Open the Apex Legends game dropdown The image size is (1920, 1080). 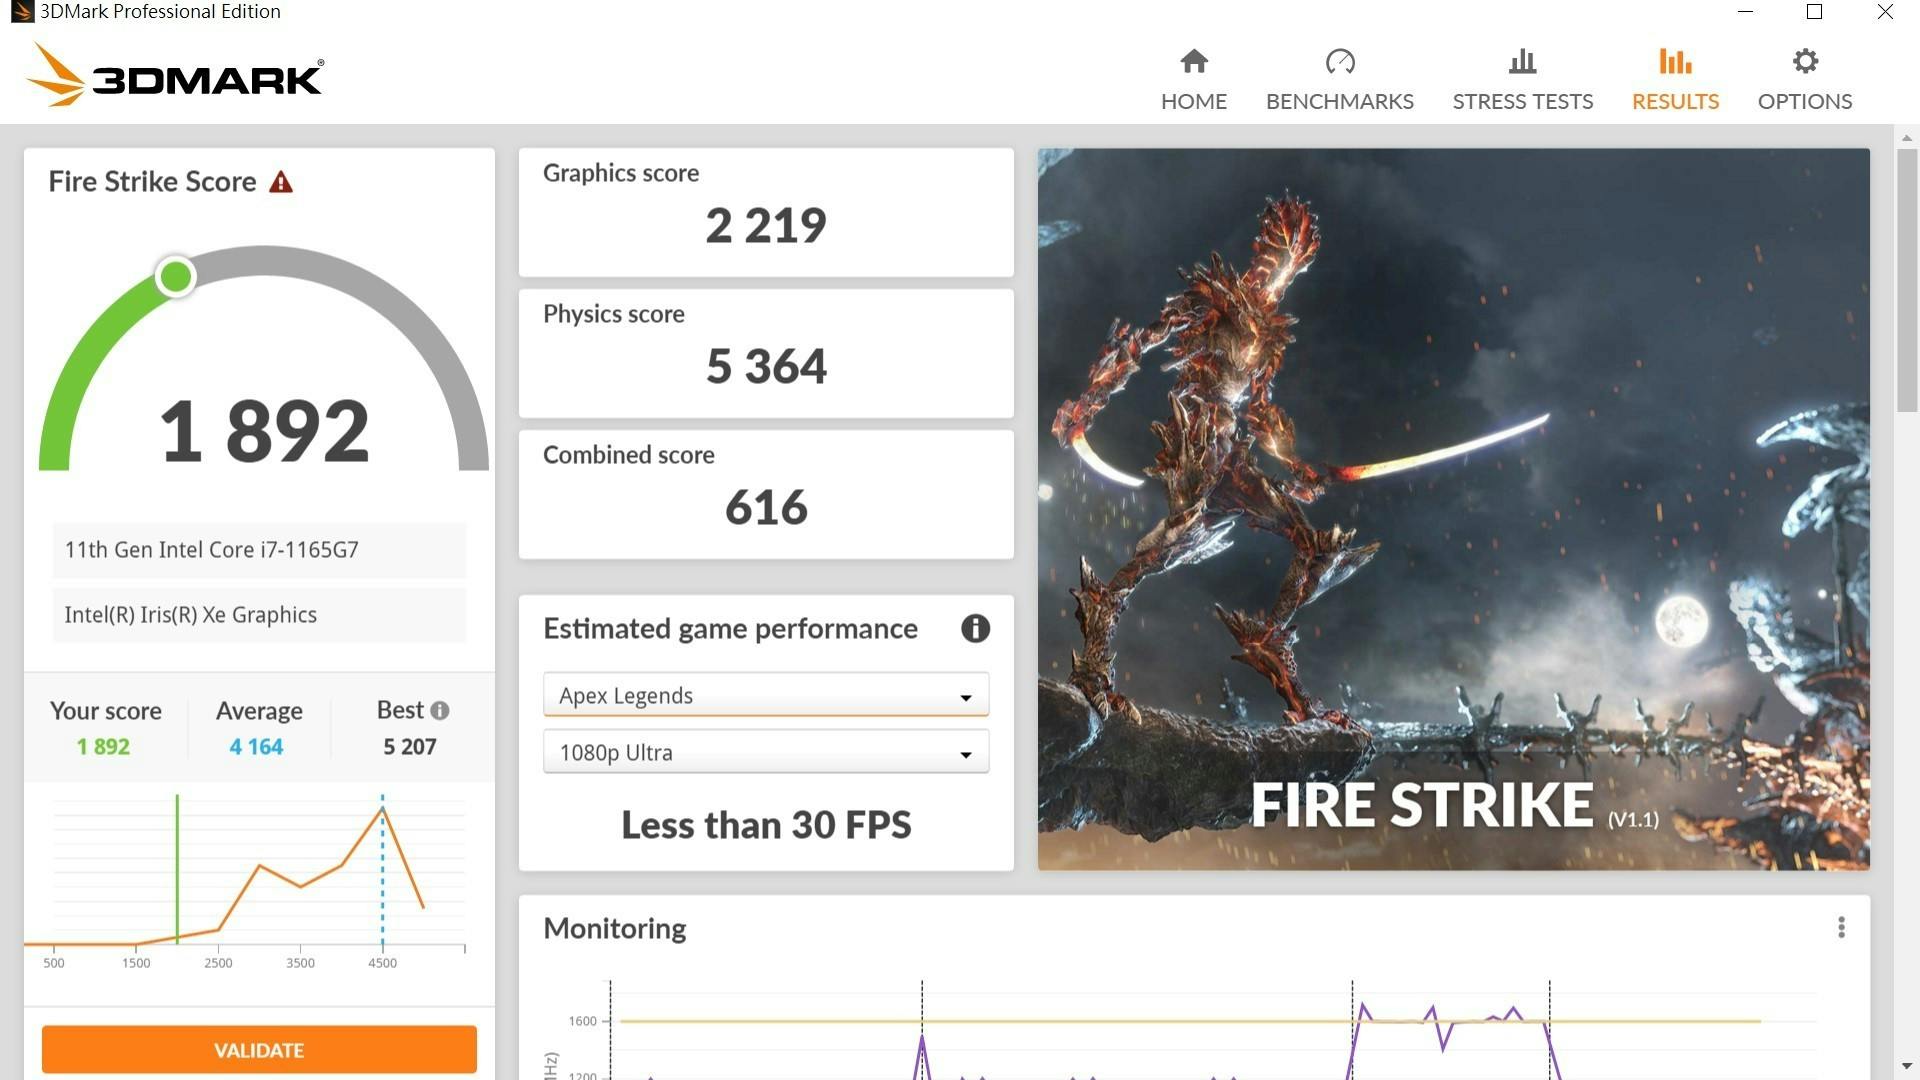click(766, 695)
